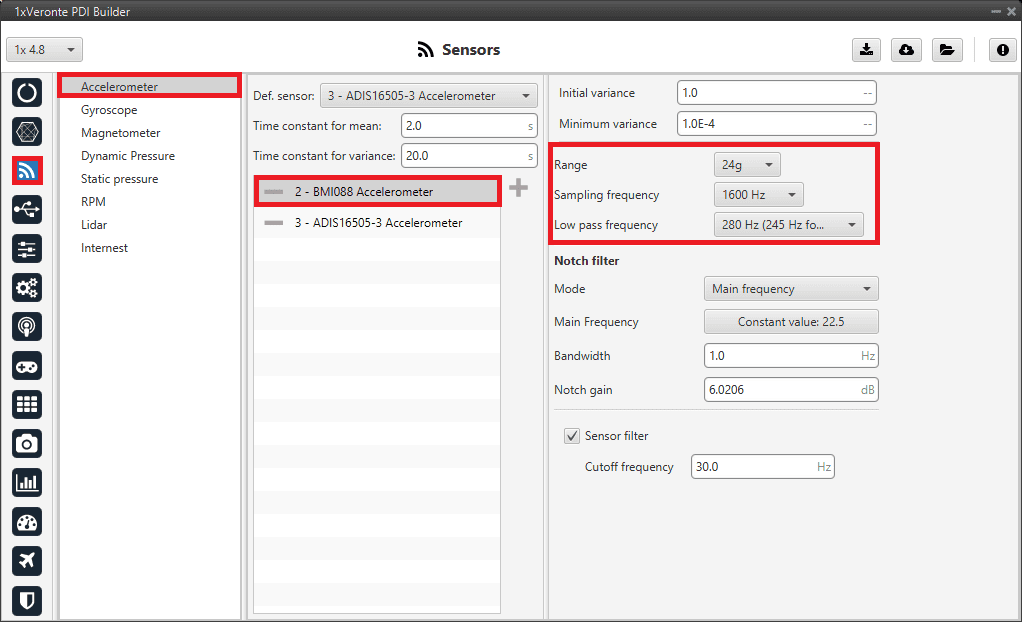The image size is (1022, 622).
Task: Uncheck the Sensor filter checkbox
Action: tap(572, 436)
